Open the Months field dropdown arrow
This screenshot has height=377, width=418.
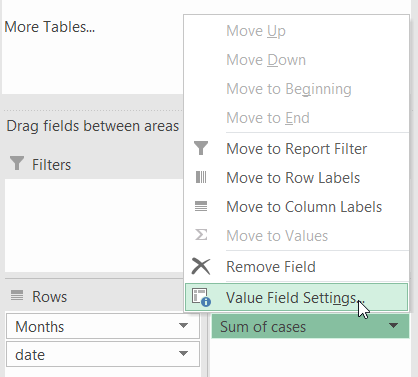[x=183, y=325]
